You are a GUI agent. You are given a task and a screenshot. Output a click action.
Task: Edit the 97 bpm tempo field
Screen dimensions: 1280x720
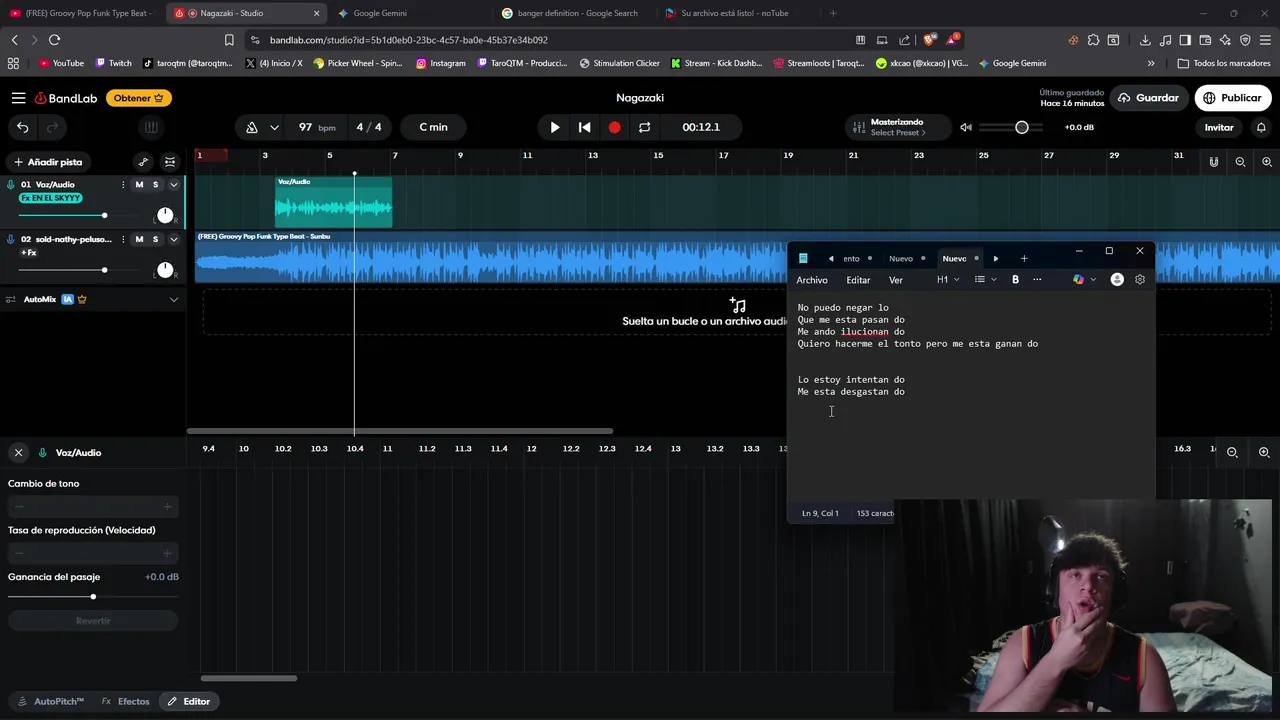tap(317, 127)
